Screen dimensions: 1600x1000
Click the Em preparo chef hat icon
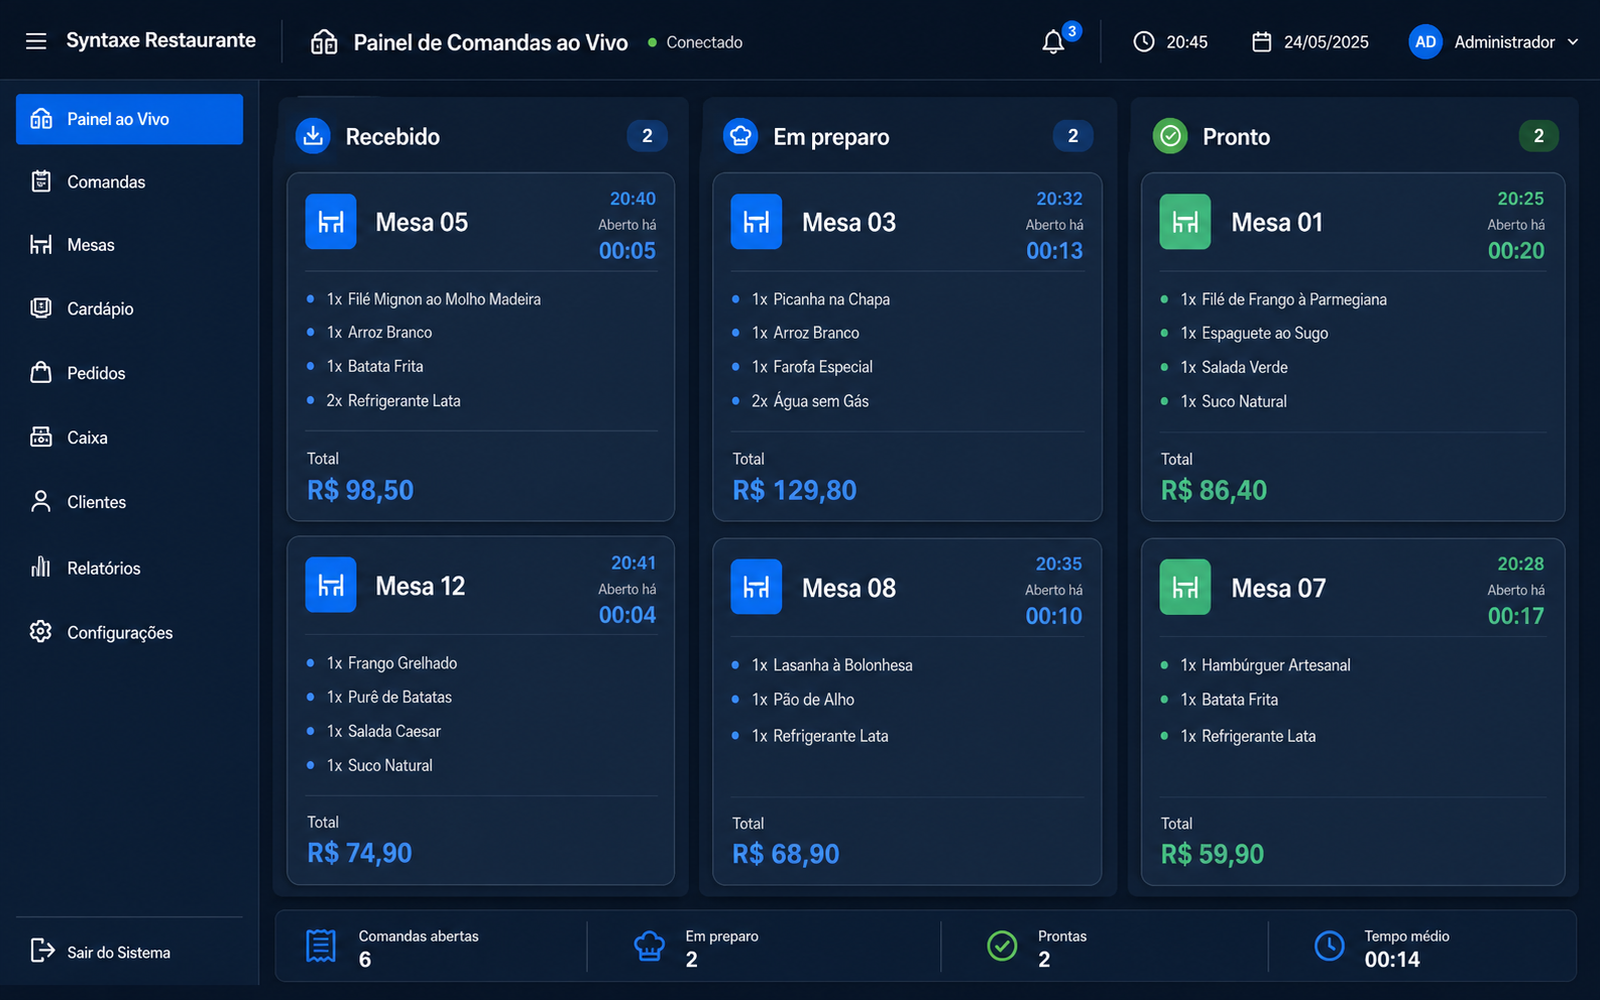tap(740, 136)
